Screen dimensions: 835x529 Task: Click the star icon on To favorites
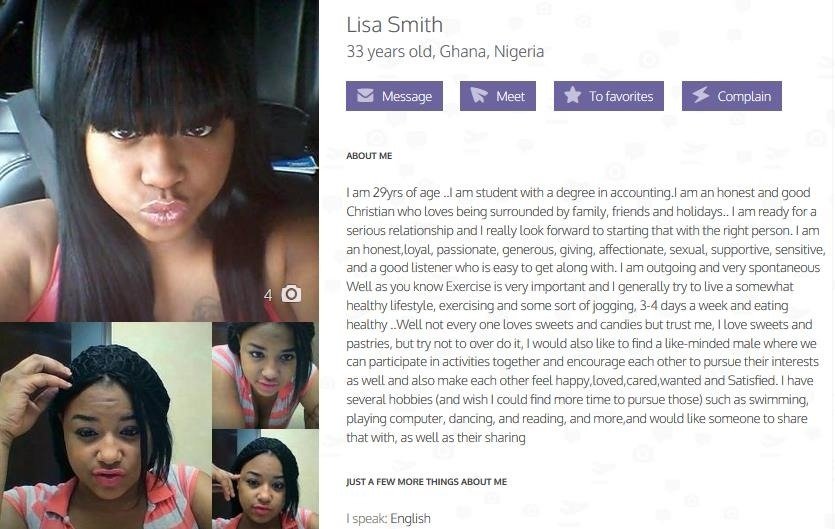[x=572, y=95]
